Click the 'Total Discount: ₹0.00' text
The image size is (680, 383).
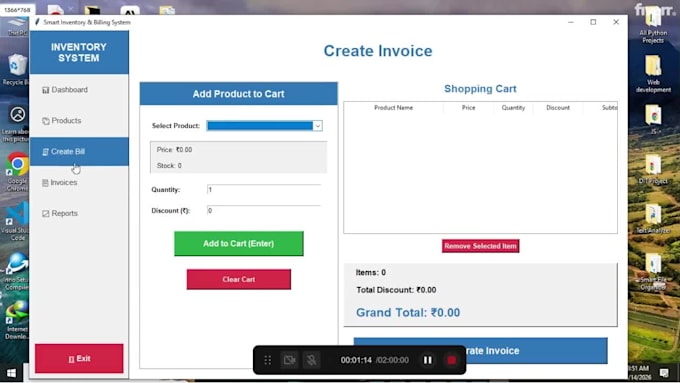click(396, 290)
